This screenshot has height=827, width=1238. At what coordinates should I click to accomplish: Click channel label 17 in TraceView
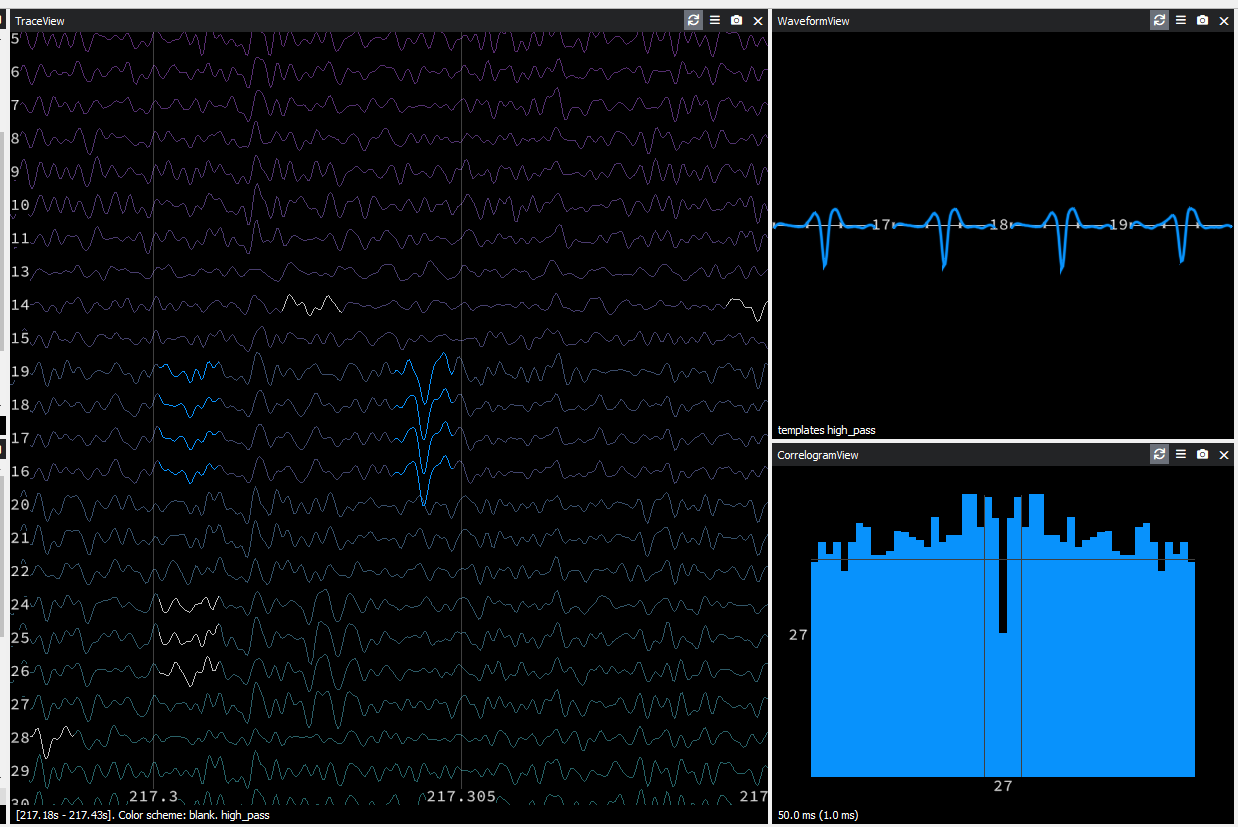point(20,437)
